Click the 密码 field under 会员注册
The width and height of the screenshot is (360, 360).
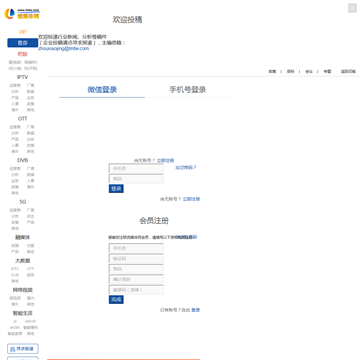[136, 269]
